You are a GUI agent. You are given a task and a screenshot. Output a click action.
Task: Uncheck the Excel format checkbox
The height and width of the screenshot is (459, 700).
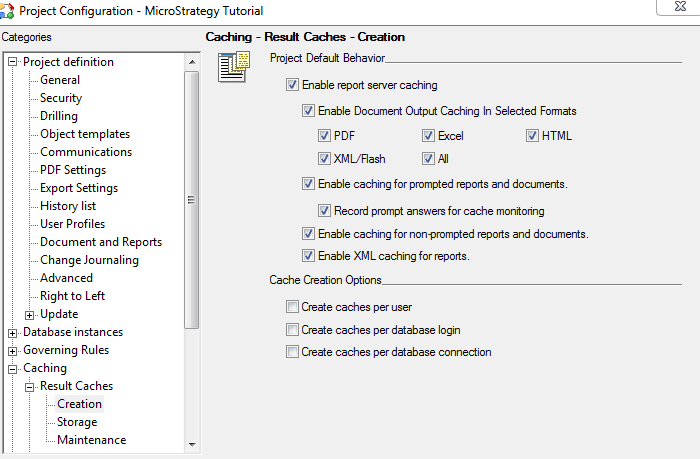428,135
